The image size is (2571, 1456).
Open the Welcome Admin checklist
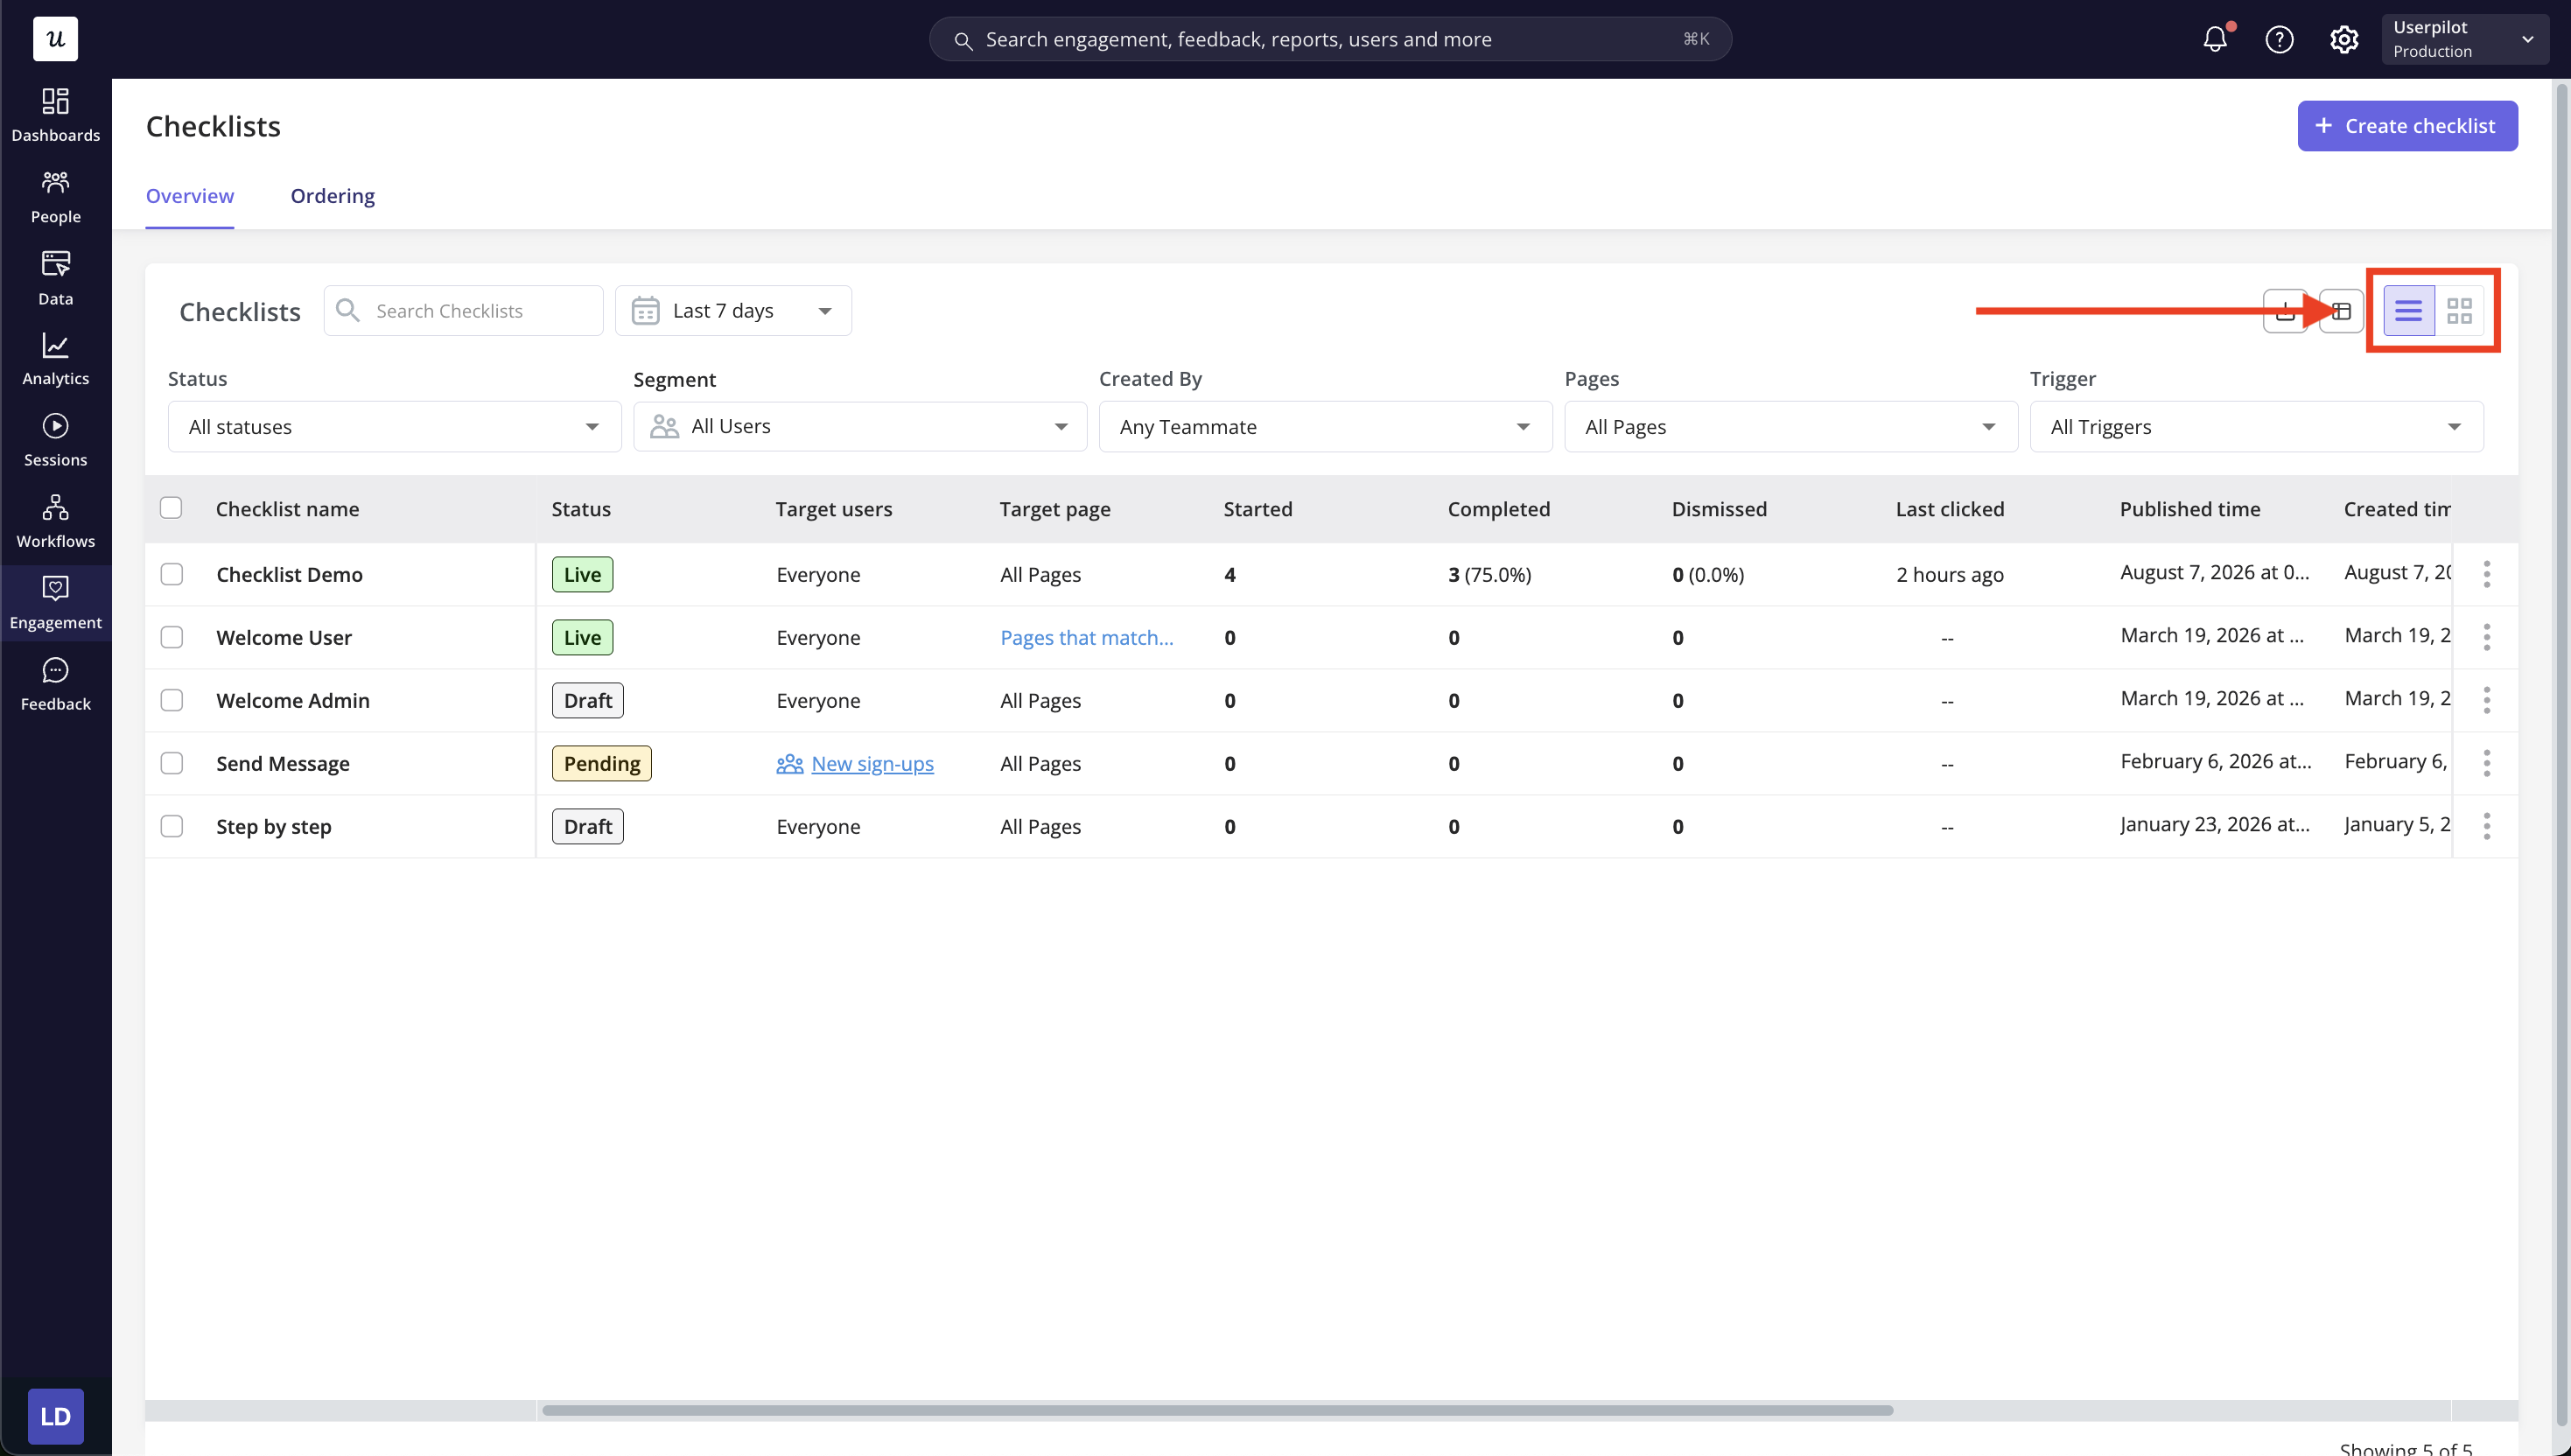click(x=293, y=701)
